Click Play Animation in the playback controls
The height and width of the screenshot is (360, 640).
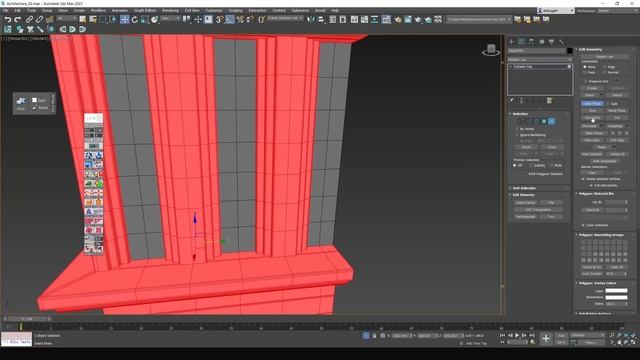point(517,335)
